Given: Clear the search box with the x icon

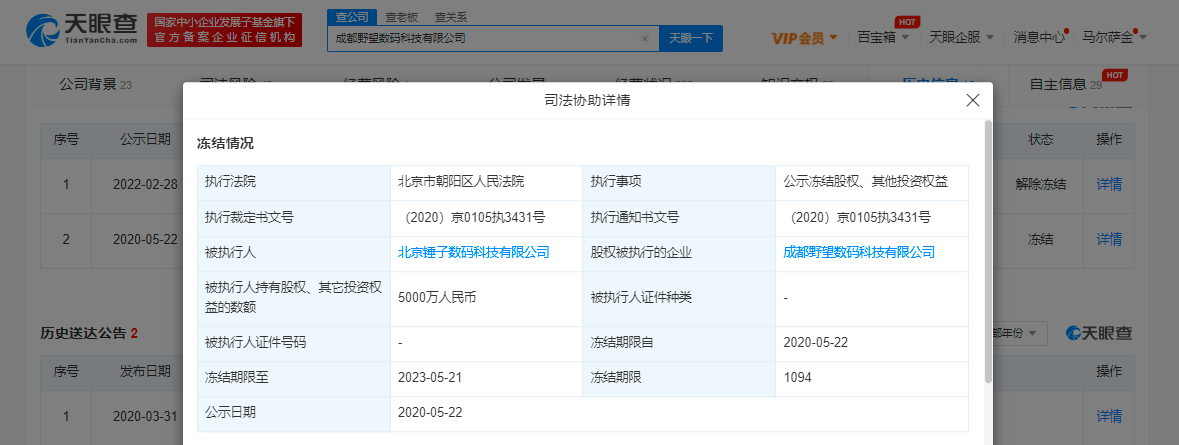Looking at the screenshot, I should point(644,38).
